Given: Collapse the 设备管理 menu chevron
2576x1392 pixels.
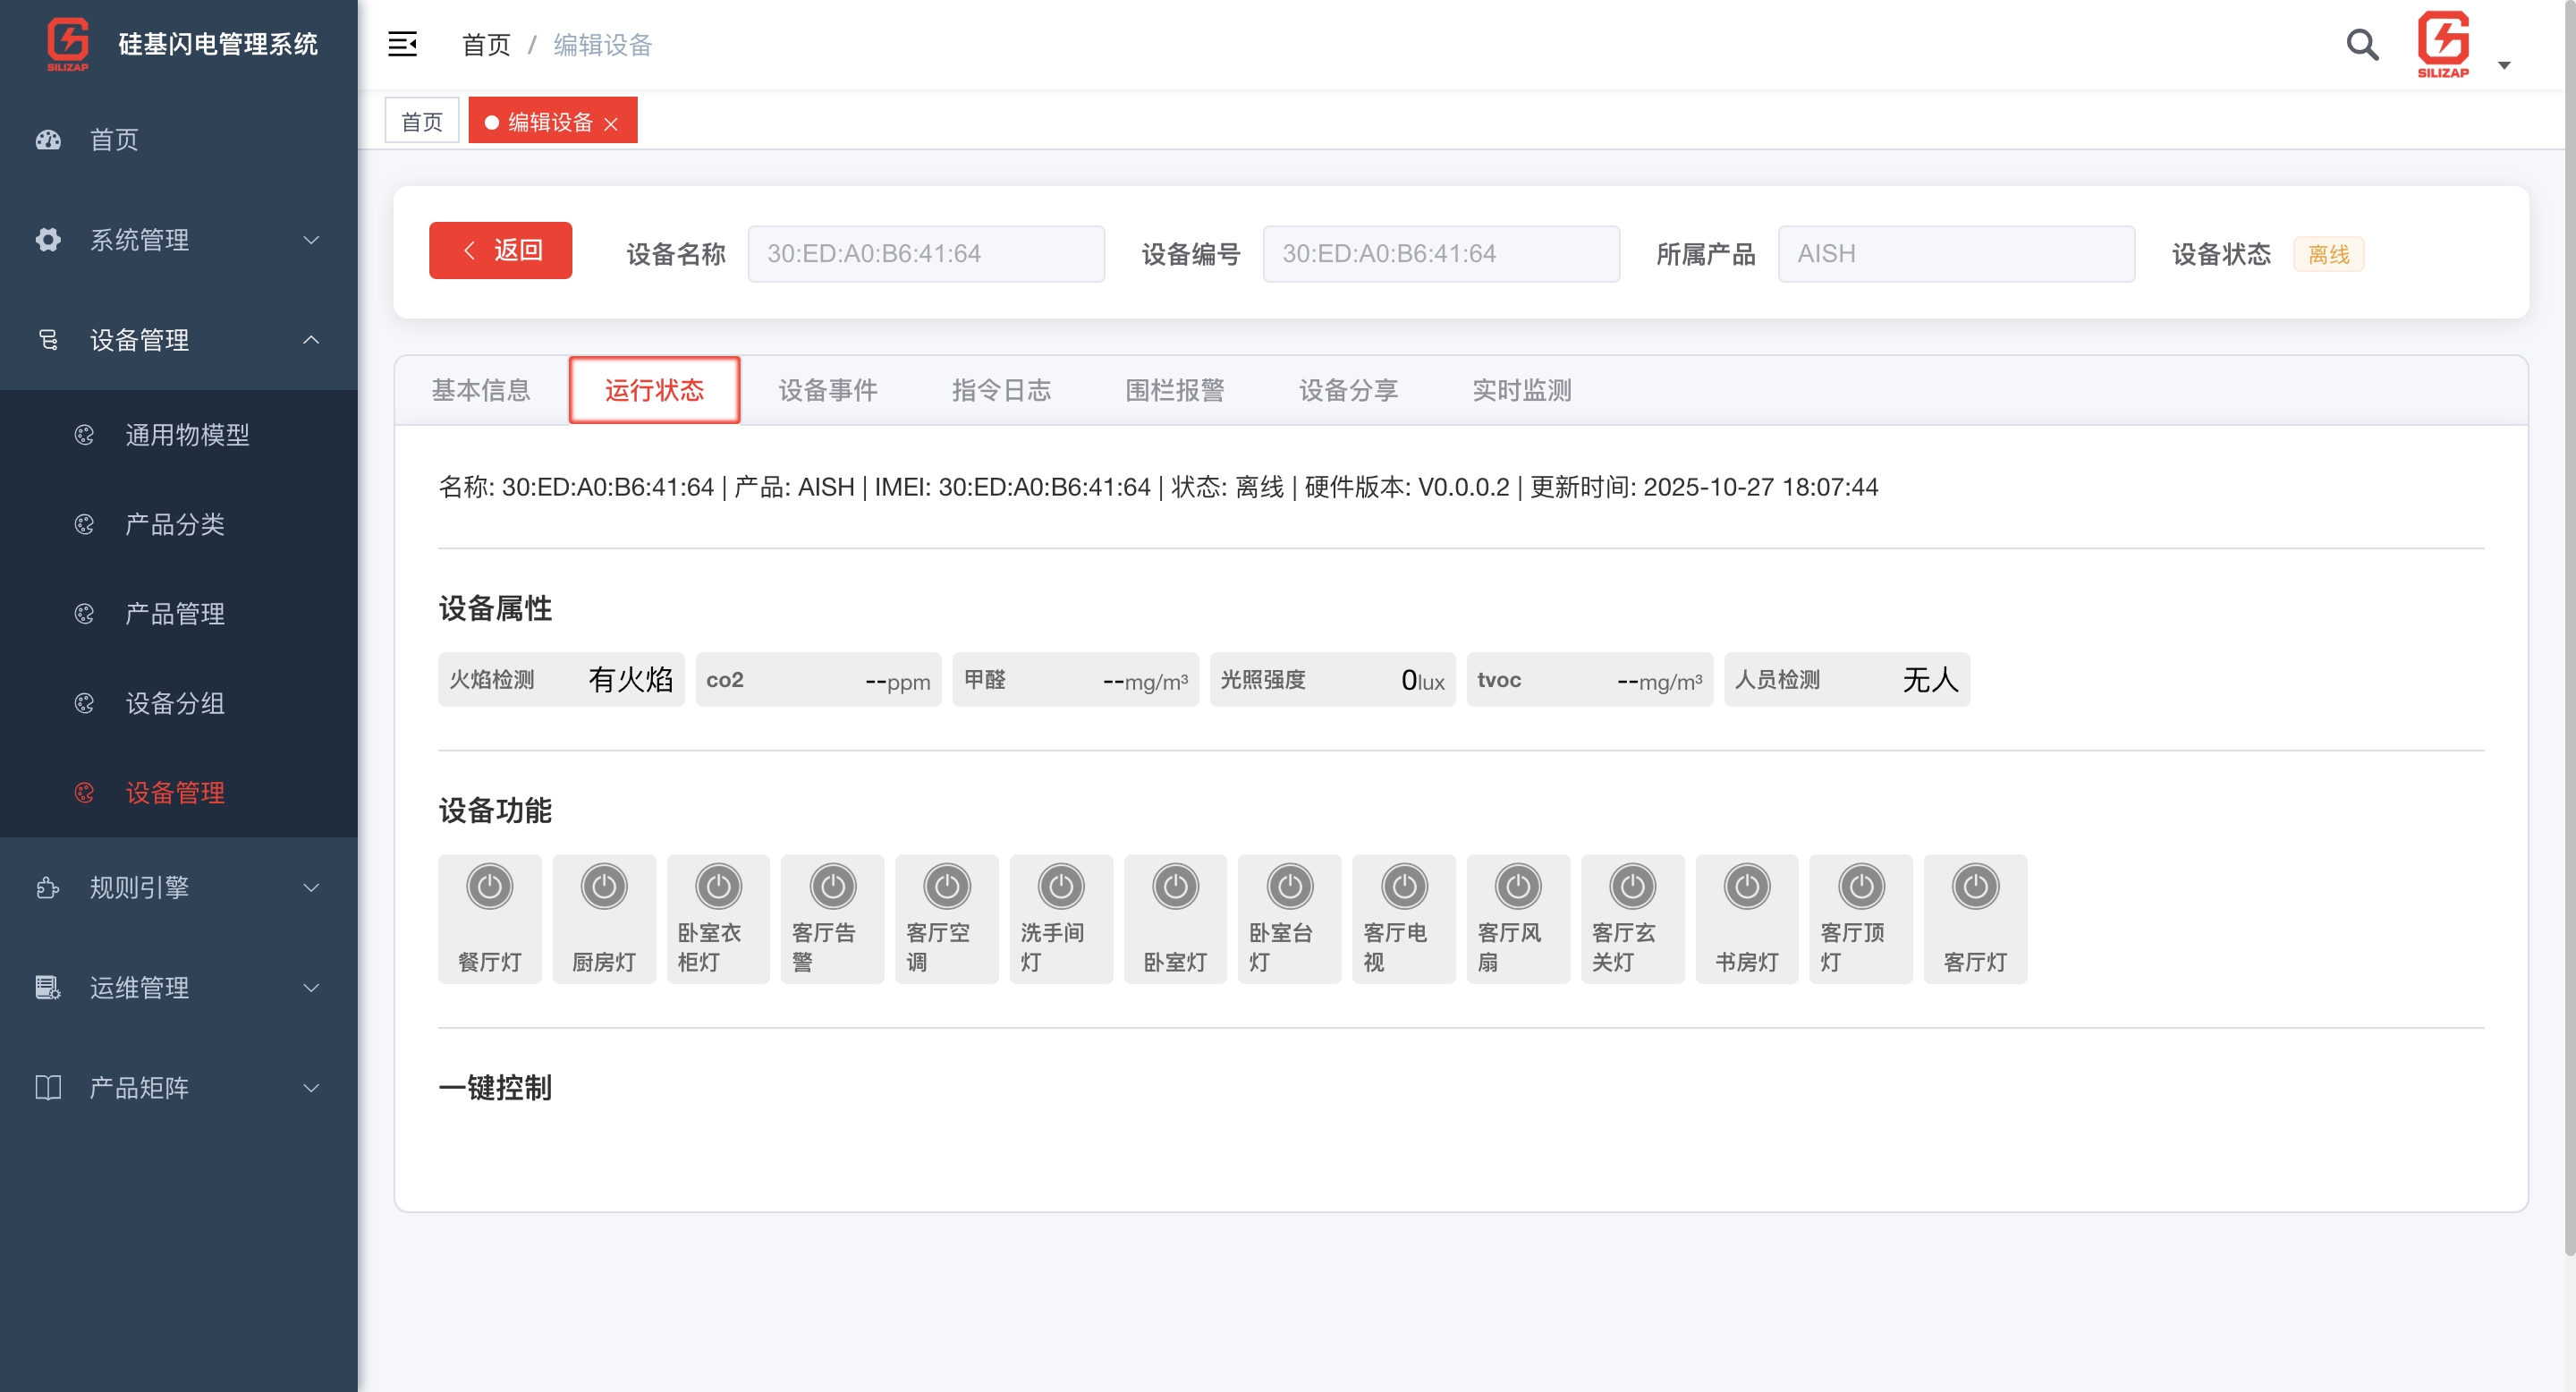Looking at the screenshot, I should [x=311, y=340].
